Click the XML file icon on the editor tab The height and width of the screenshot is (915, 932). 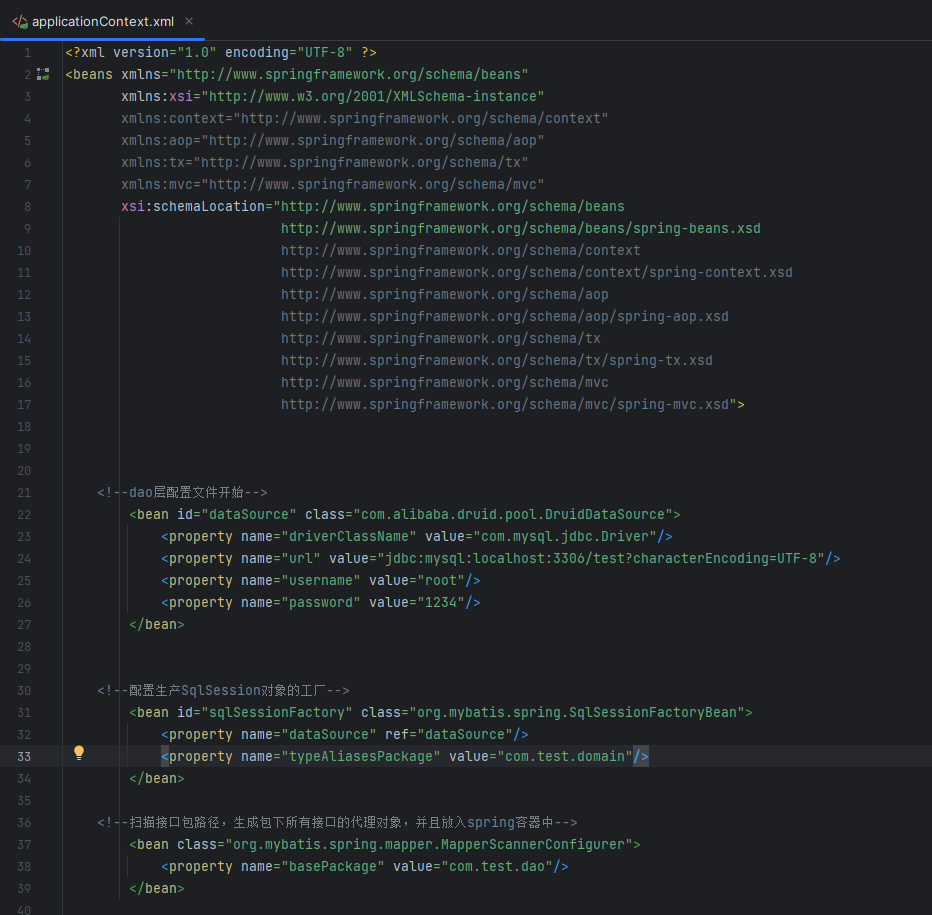[x=19, y=21]
